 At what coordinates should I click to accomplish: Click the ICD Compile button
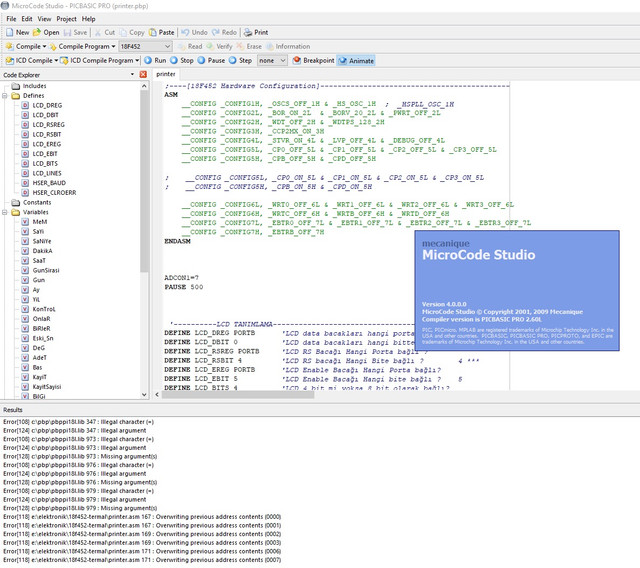pos(29,60)
